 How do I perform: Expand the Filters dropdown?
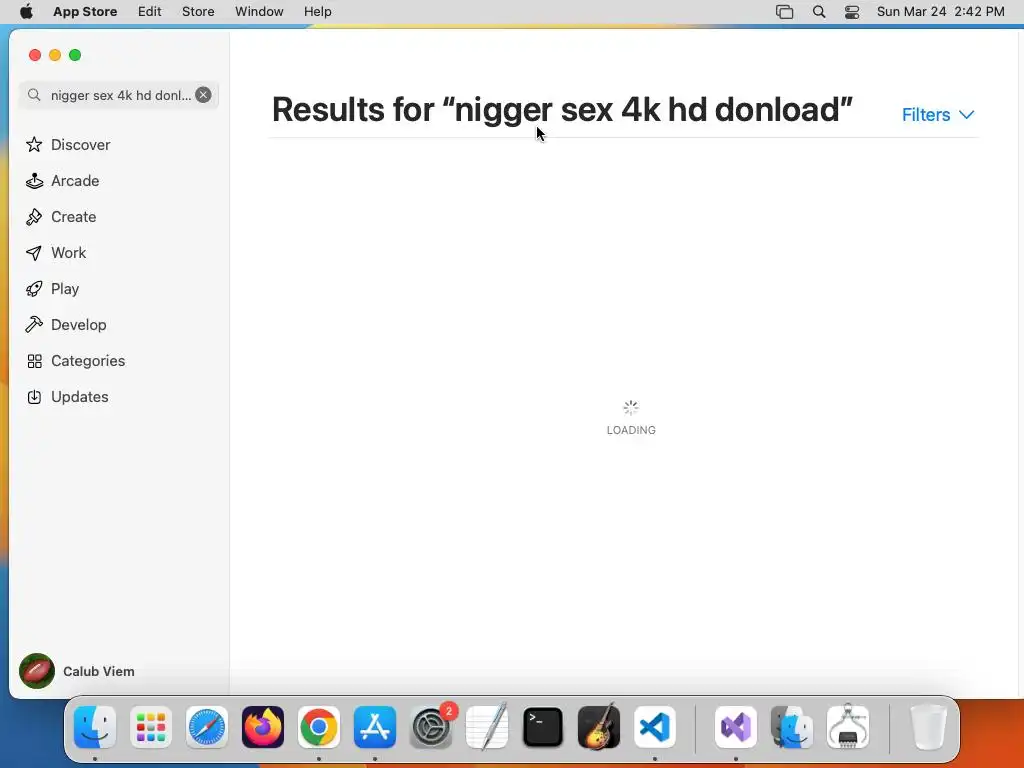click(938, 115)
